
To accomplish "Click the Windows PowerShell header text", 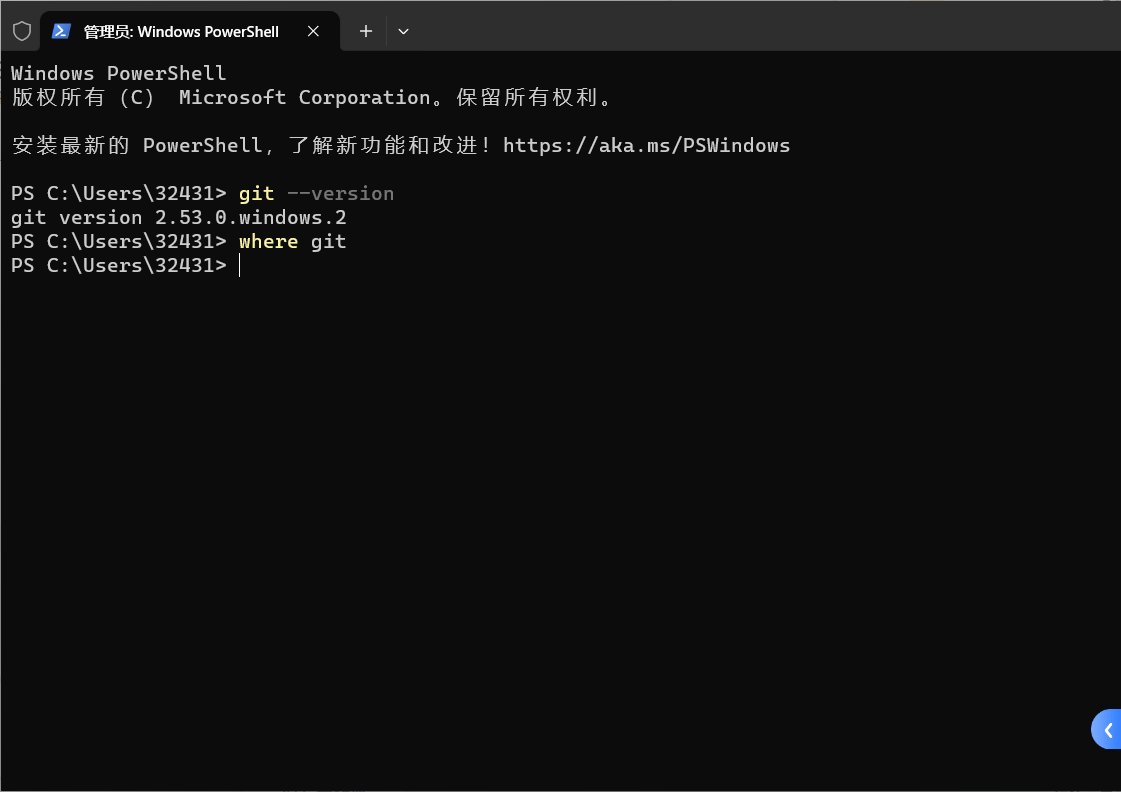I will click(117, 72).
